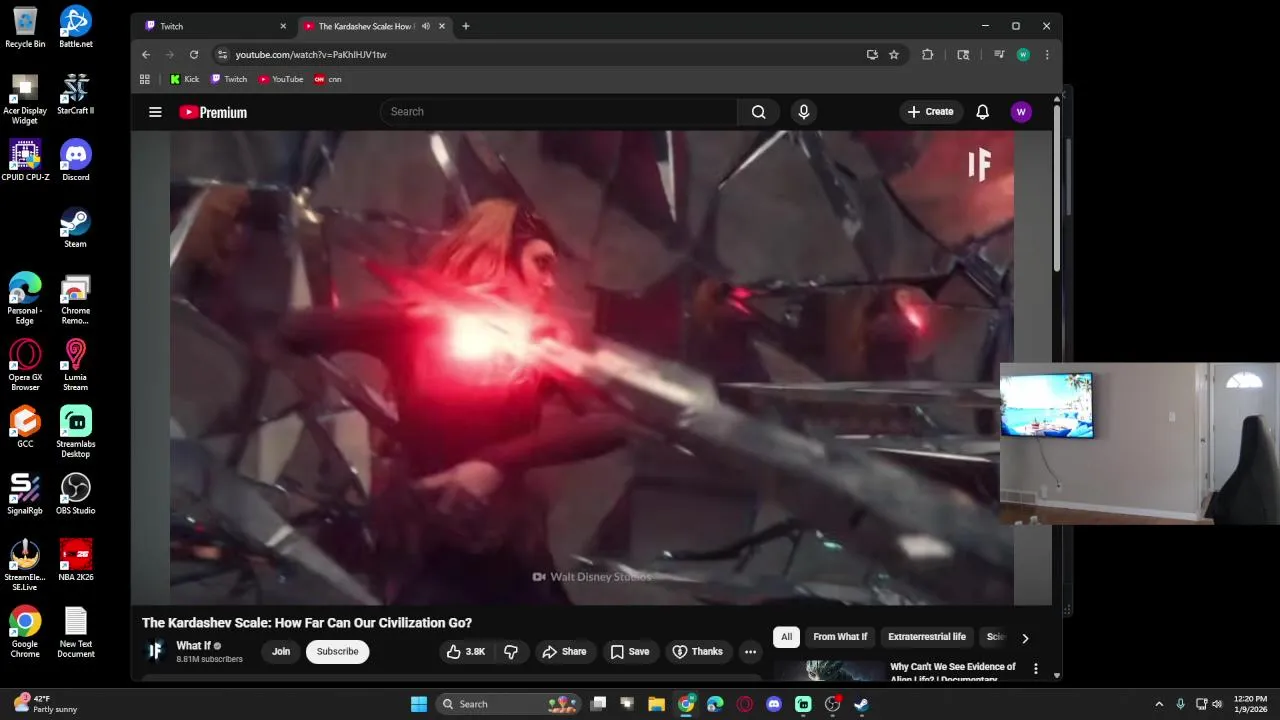Open the Chrome apps grid in bookmarks bar
1280x720 pixels.
pyautogui.click(x=145, y=79)
